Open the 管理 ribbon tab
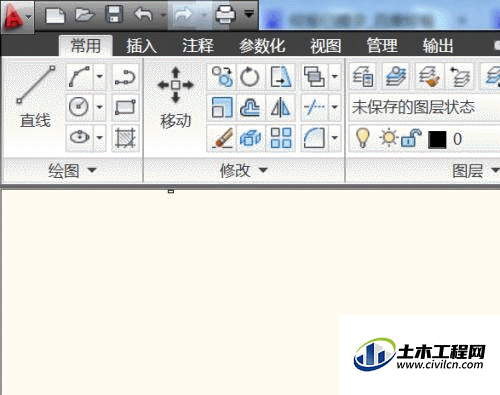The height and width of the screenshot is (395, 500). pyautogui.click(x=382, y=46)
